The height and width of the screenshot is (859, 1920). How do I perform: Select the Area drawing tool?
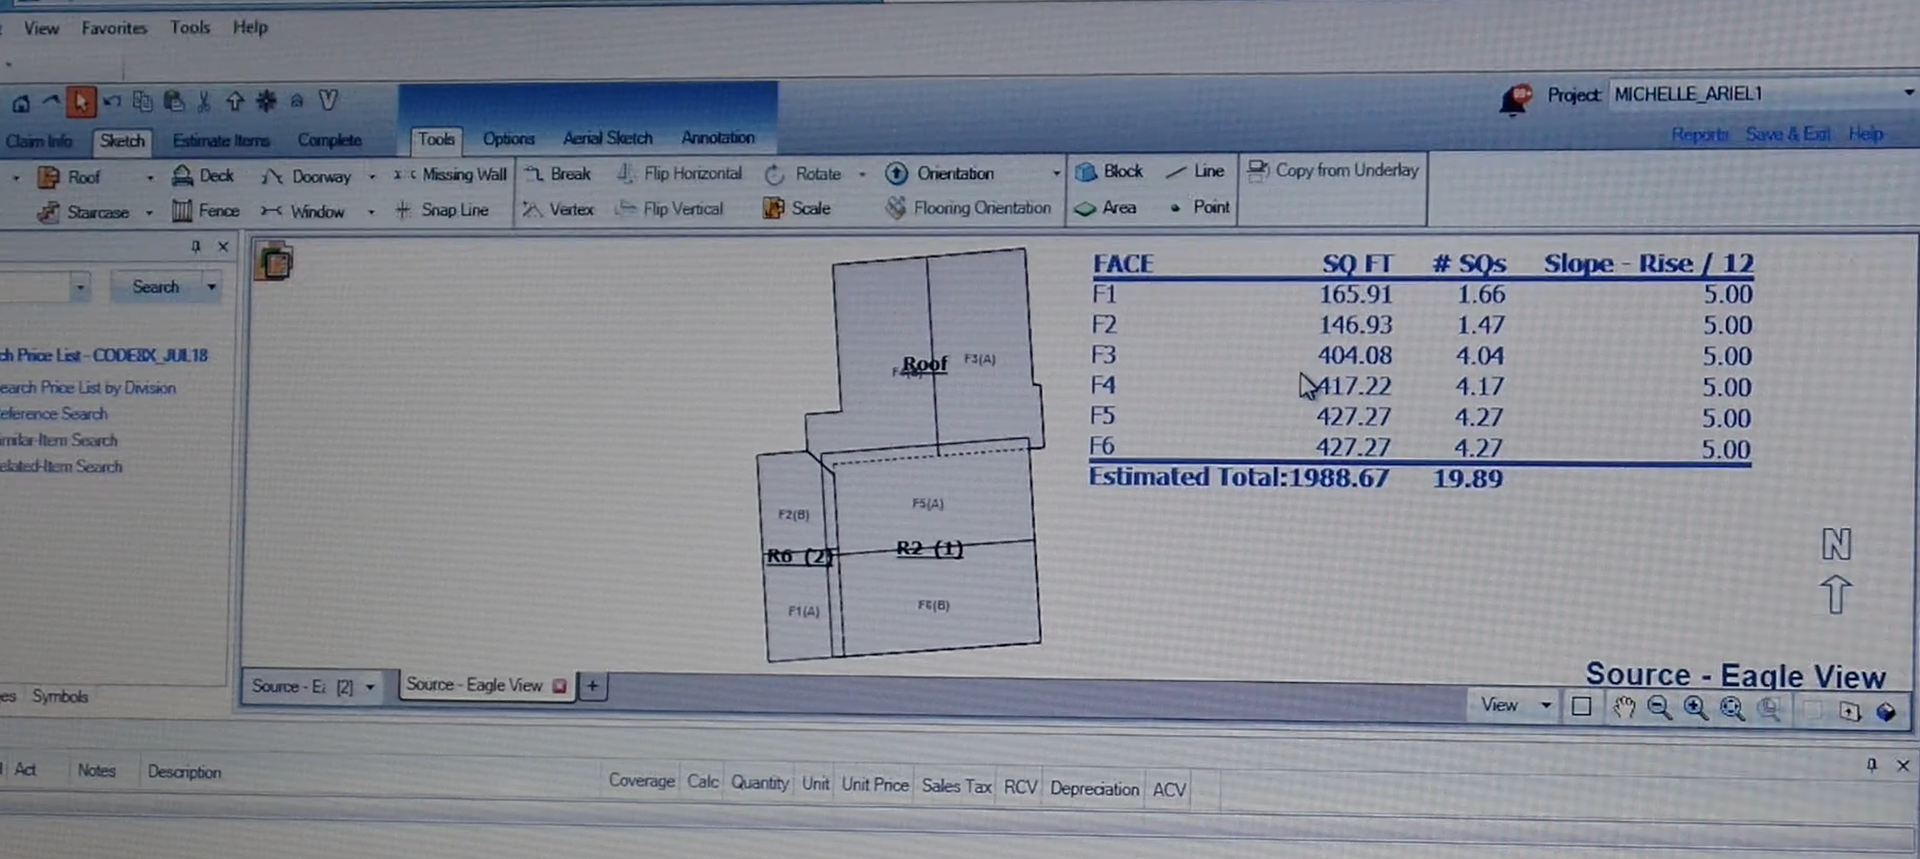1106,208
